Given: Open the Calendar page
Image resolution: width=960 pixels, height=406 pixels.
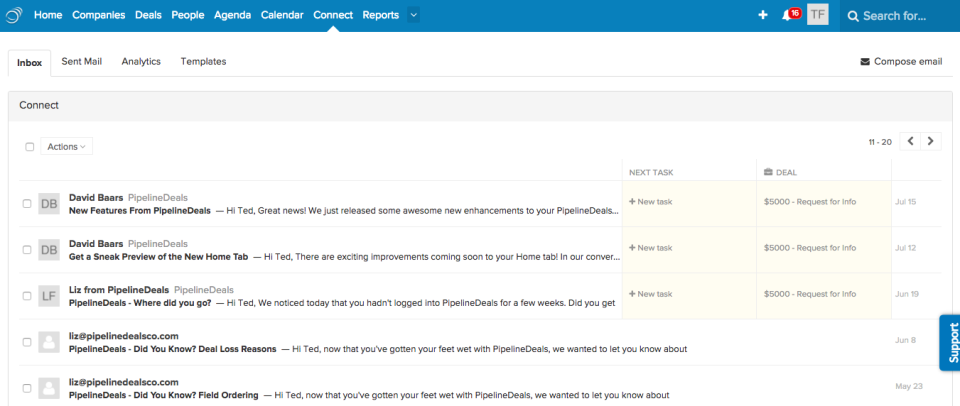Looking at the screenshot, I should click(282, 15).
